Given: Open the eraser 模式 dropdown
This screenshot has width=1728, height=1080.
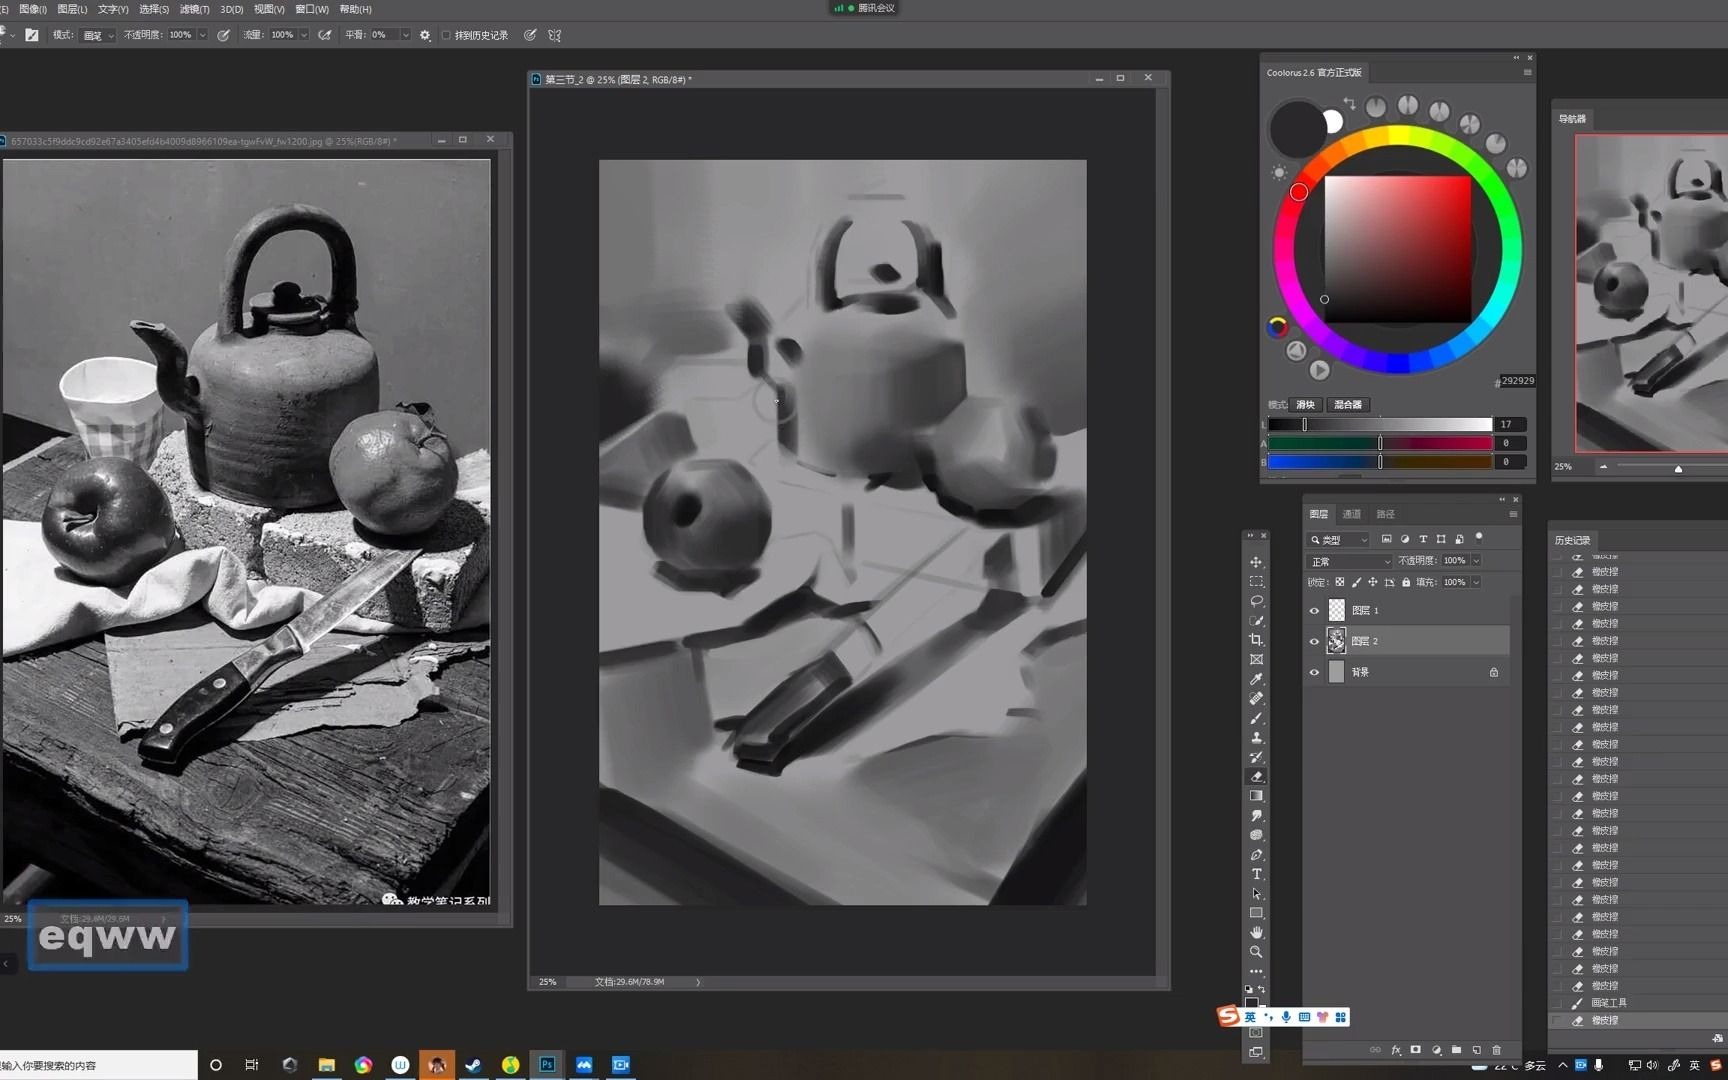Looking at the screenshot, I should click(98, 35).
